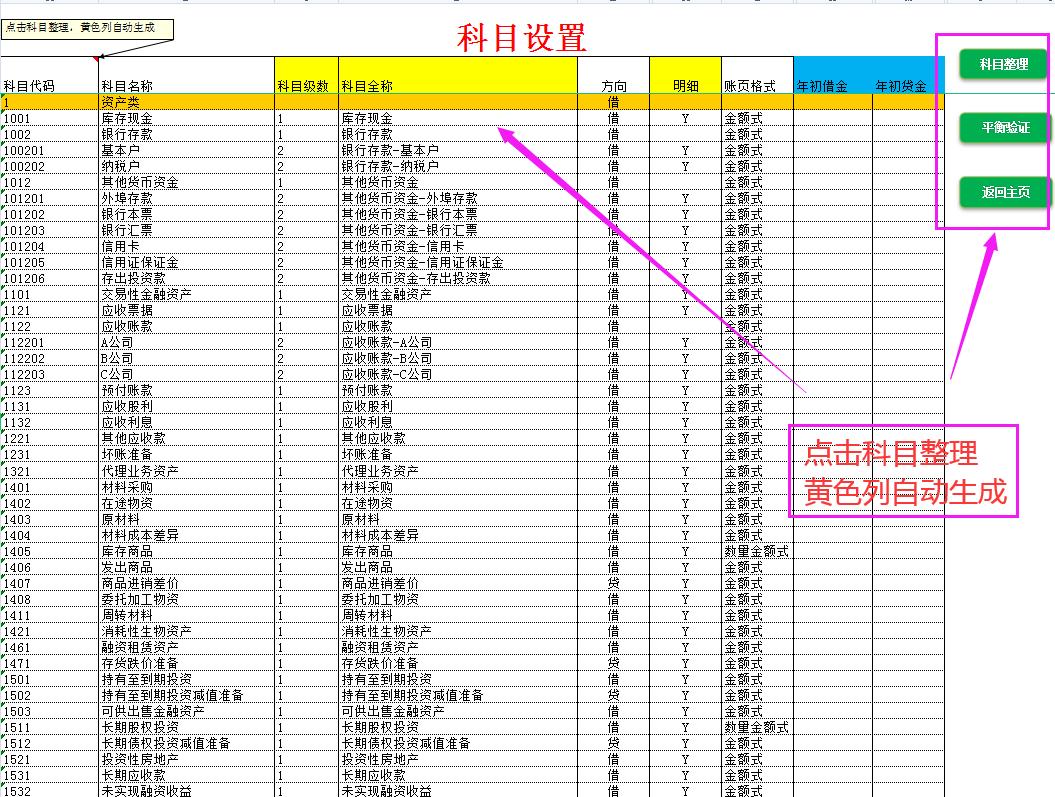Select 坏账准备 in the name column
Viewport: 1055px width, 797px height.
[186, 455]
